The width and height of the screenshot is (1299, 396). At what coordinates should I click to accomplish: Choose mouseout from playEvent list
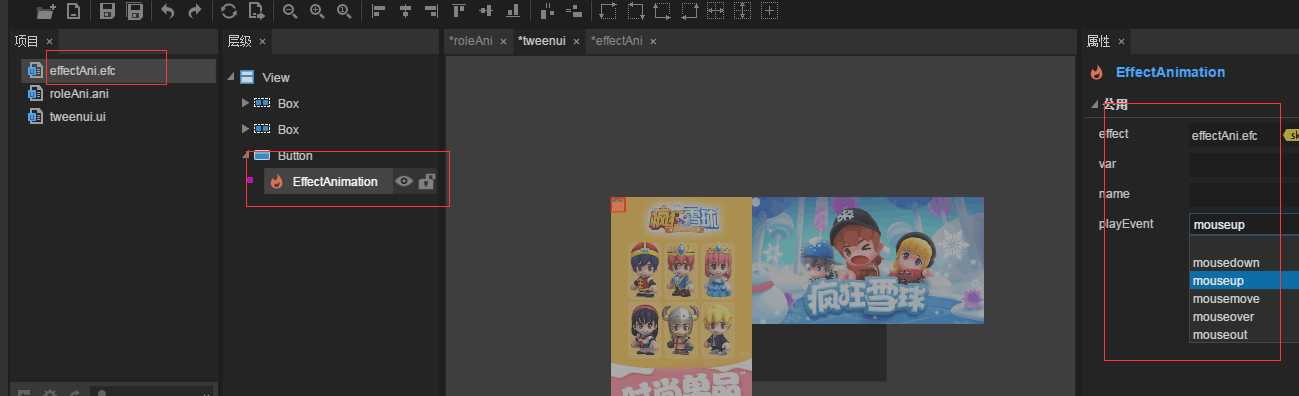click(x=1244, y=335)
